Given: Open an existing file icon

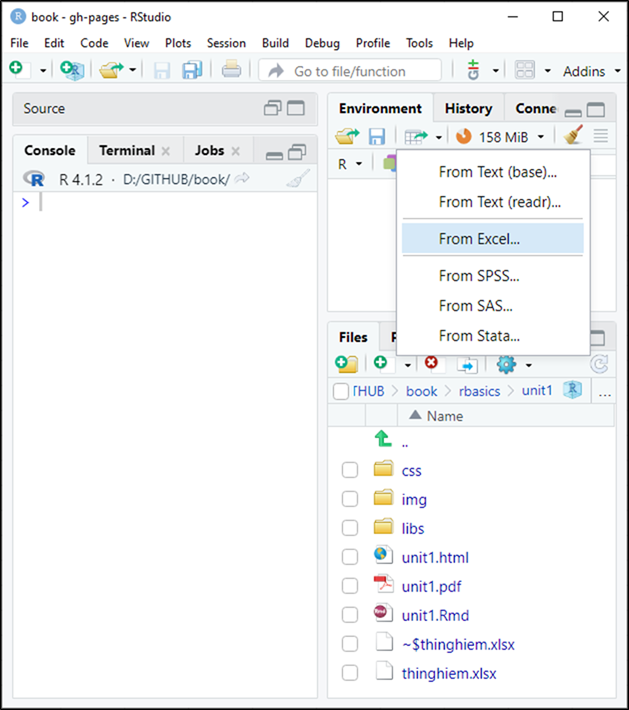Looking at the screenshot, I should click(111, 70).
